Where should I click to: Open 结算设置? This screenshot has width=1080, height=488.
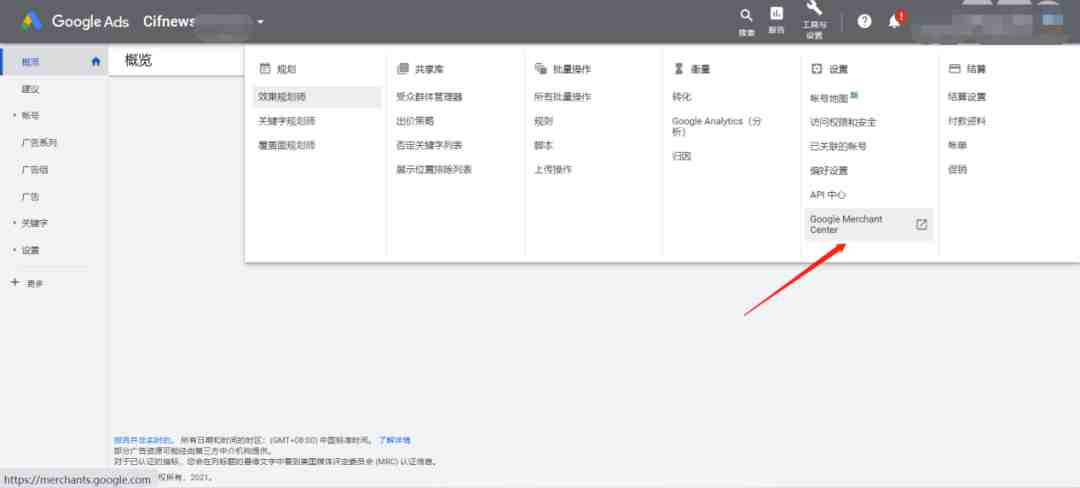pos(967,97)
